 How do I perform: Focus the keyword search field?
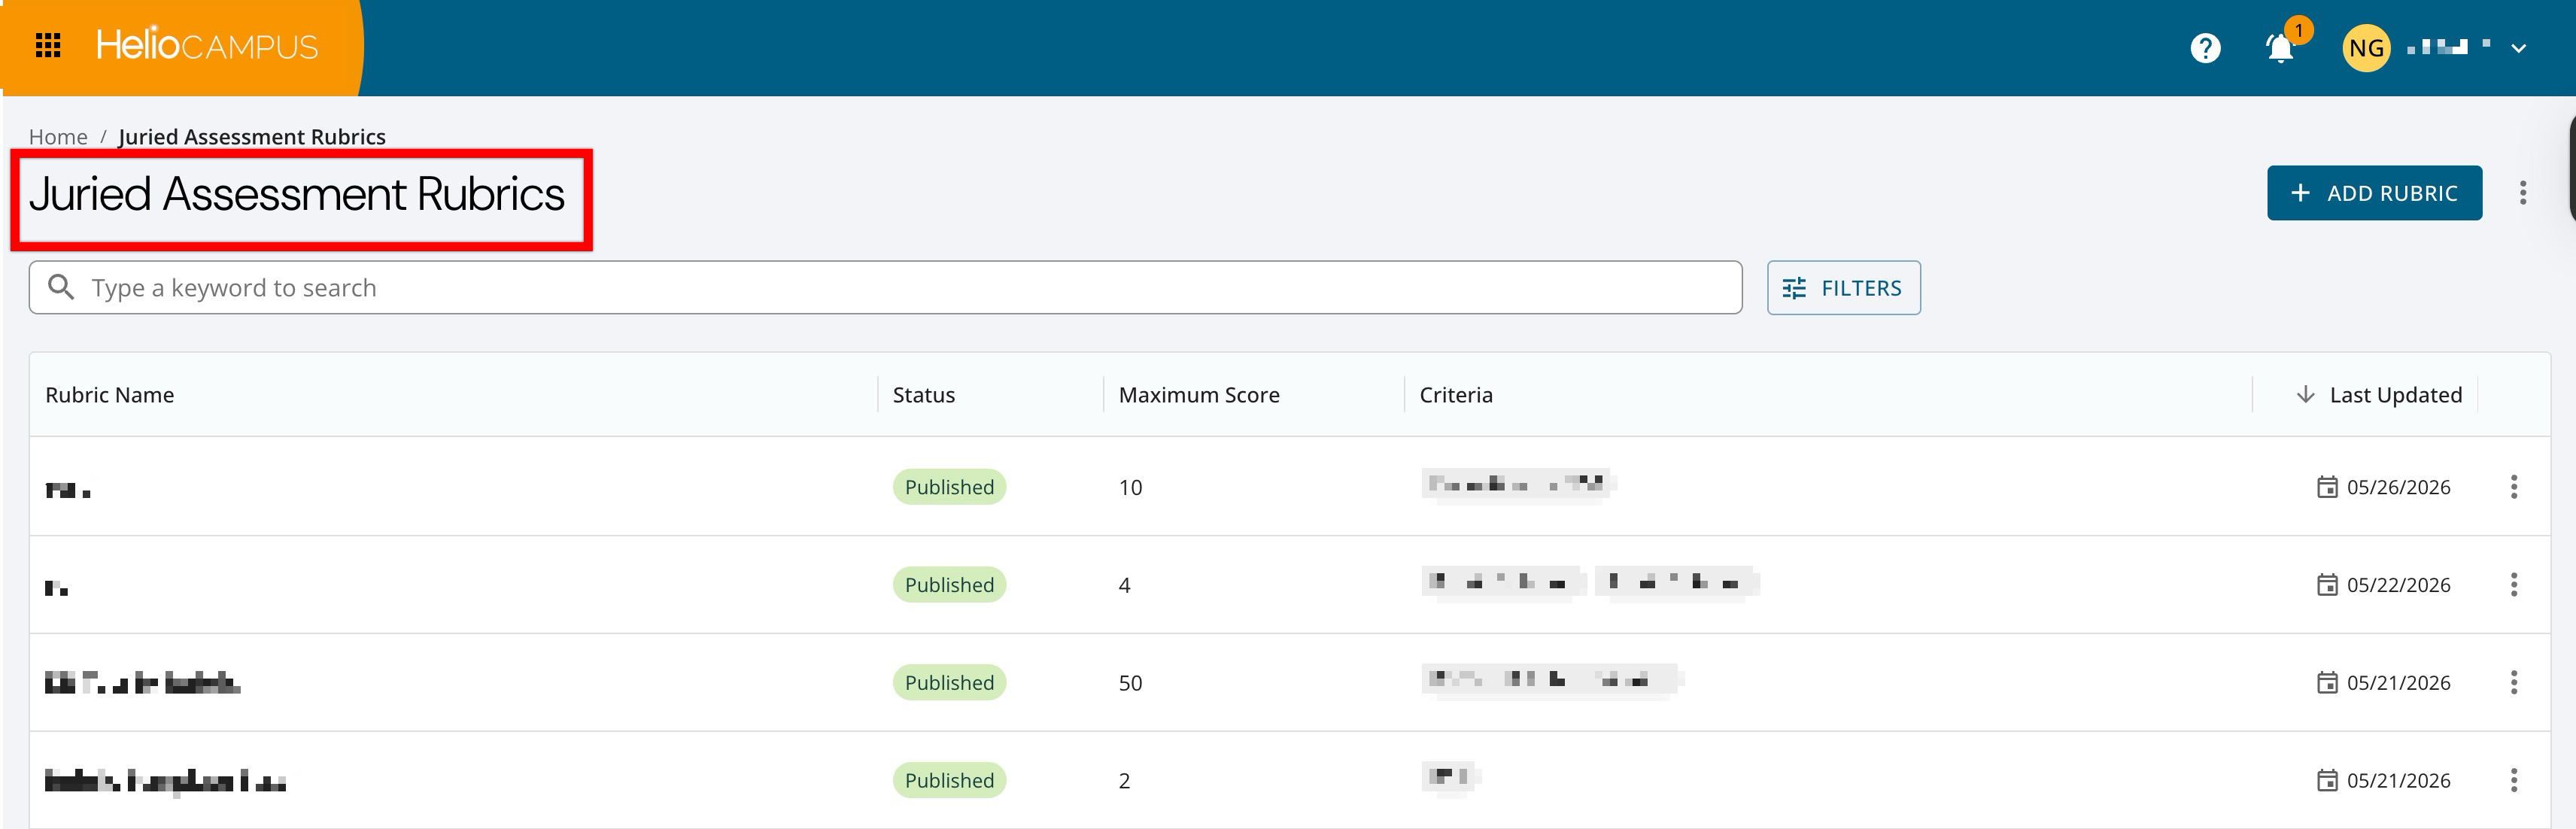pyautogui.click(x=885, y=288)
